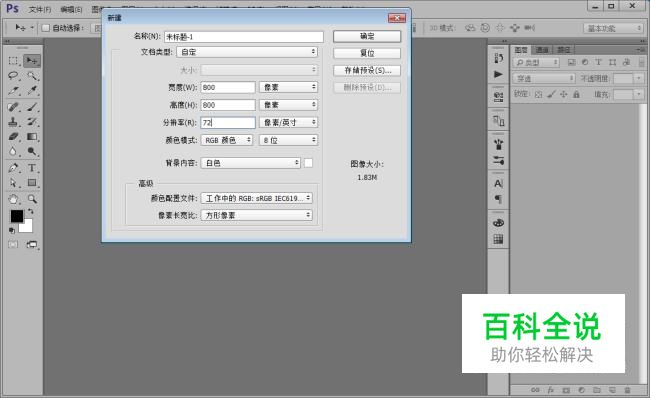Open the workspace switcher dropdown
The width and height of the screenshot is (650, 398).
tap(613, 28)
